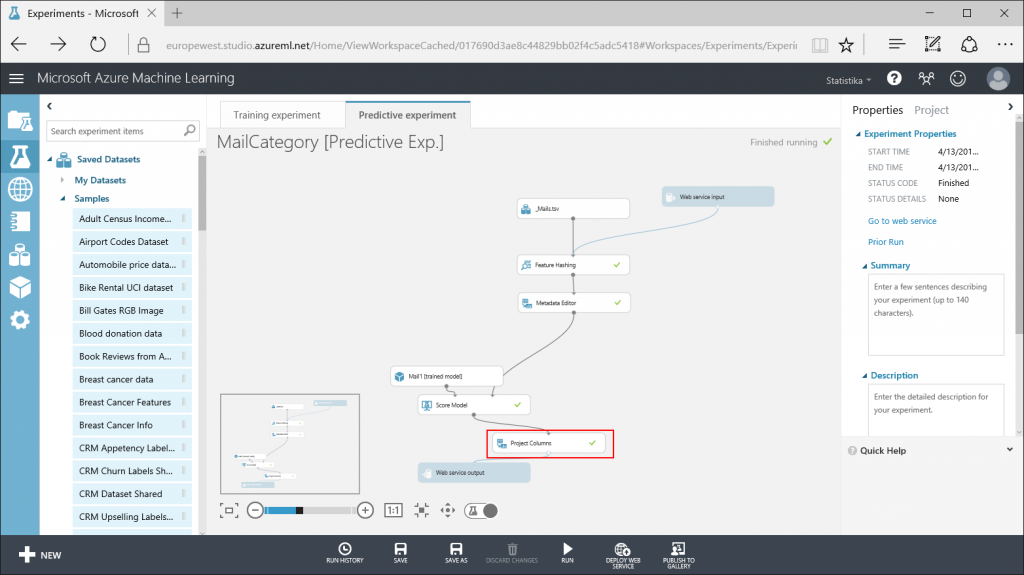This screenshot has width=1024, height=575.
Task: Zoom in with plus button
Action: point(365,510)
